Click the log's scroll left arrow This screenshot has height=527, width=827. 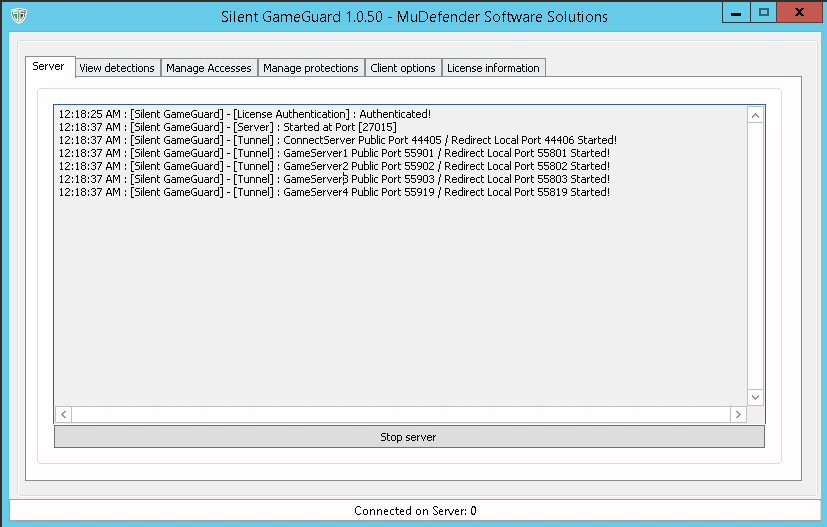(63, 414)
